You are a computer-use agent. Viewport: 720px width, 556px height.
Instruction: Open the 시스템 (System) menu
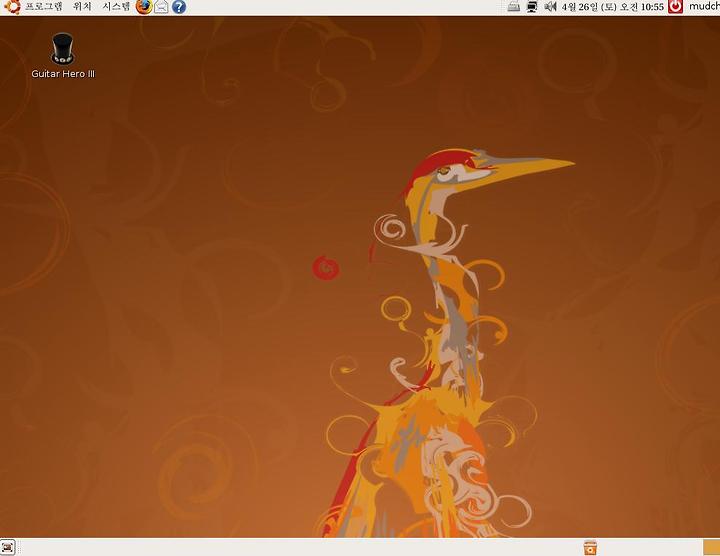(116, 6)
